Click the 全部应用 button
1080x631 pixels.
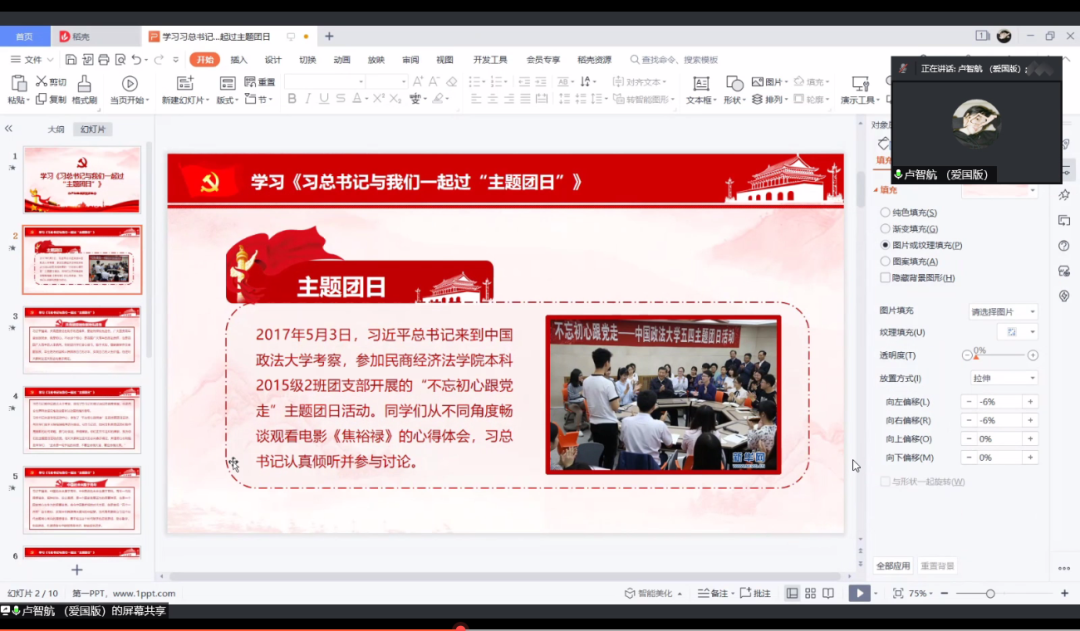point(895,565)
